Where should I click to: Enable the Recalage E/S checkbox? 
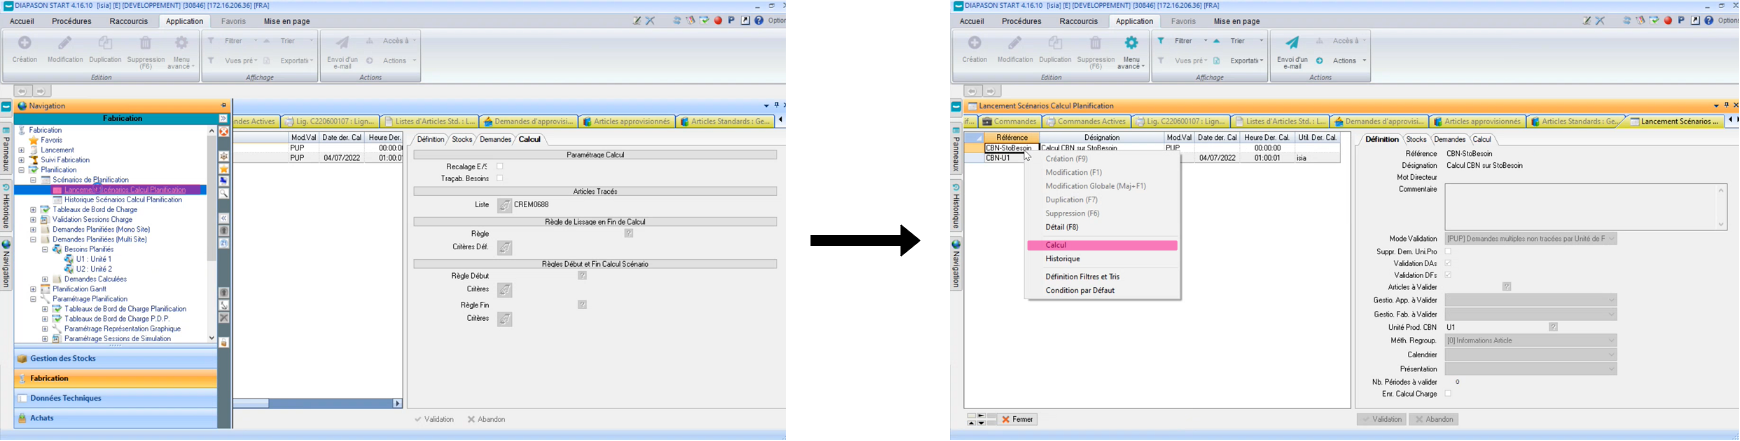(x=500, y=167)
